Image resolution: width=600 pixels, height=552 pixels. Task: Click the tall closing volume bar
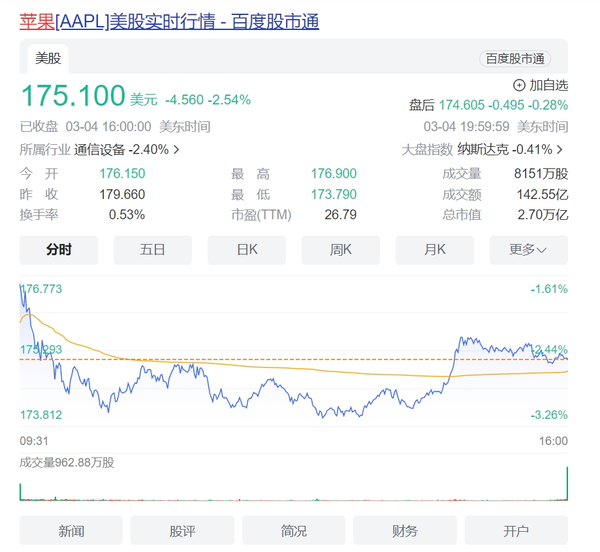pos(567,484)
